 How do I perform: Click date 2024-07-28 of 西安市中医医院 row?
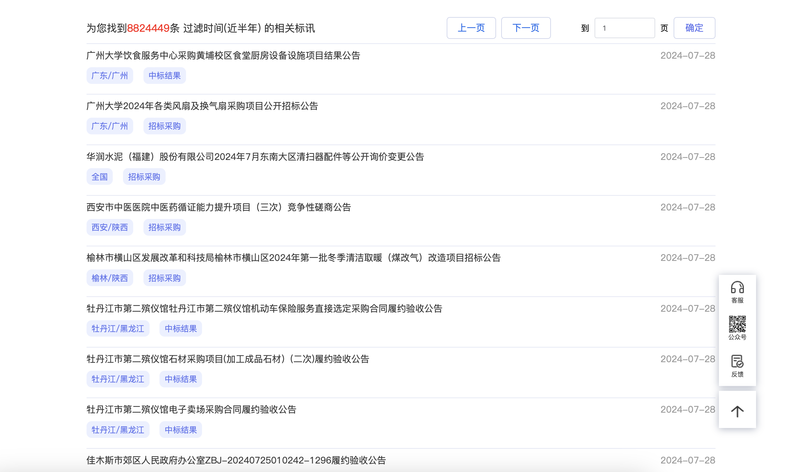(688, 207)
